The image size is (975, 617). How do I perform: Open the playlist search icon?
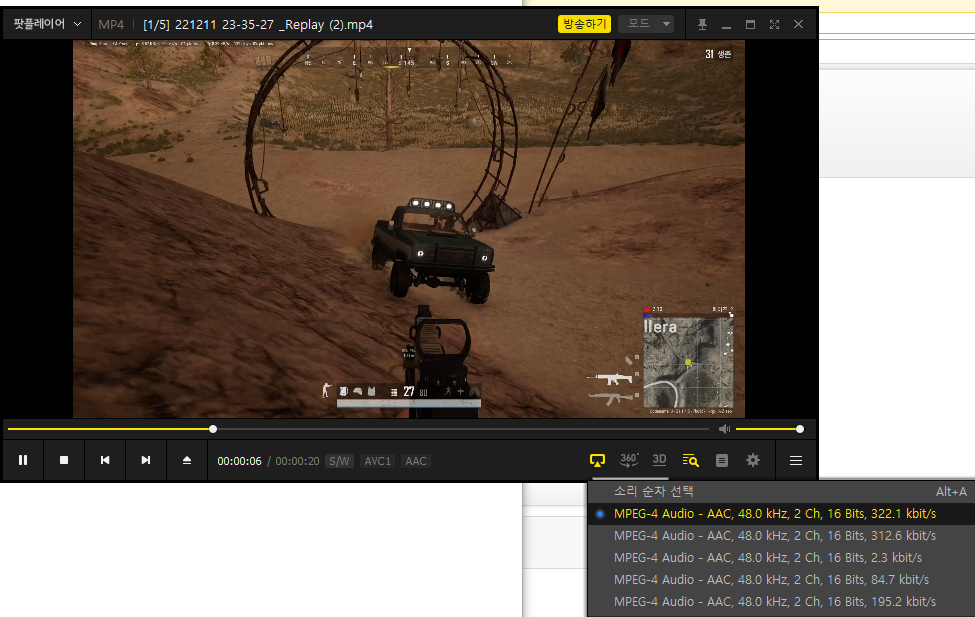tap(690, 460)
